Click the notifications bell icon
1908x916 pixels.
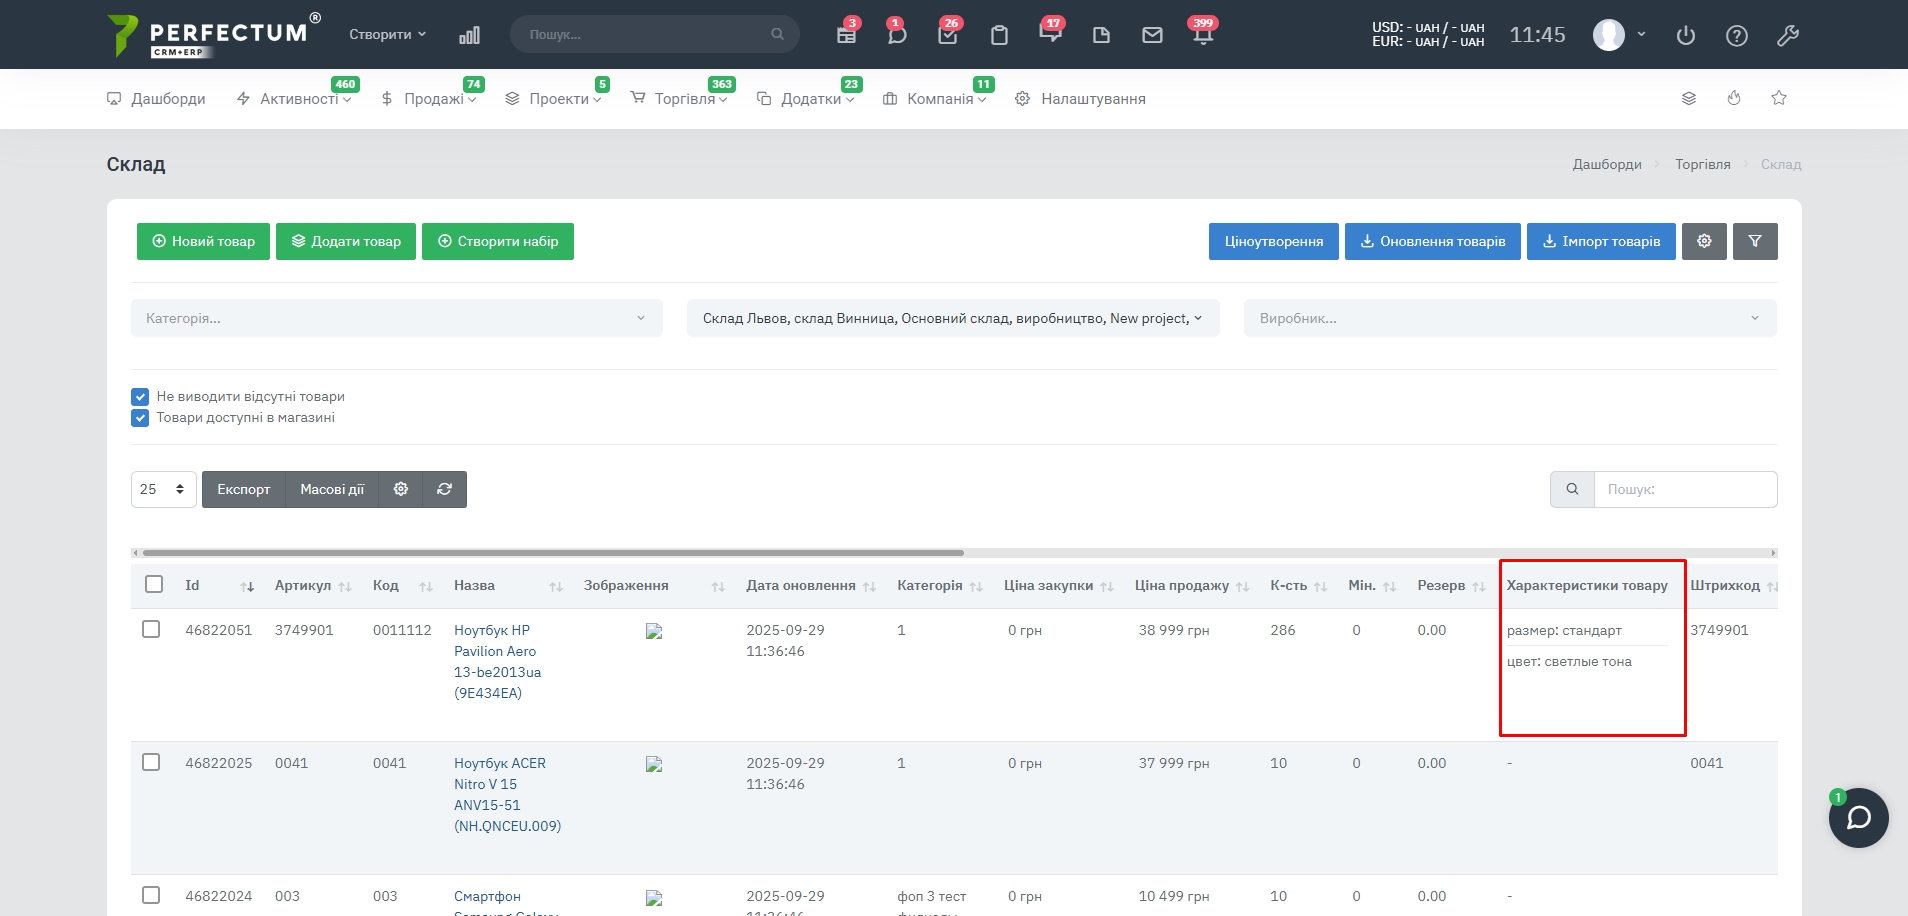(x=1203, y=35)
